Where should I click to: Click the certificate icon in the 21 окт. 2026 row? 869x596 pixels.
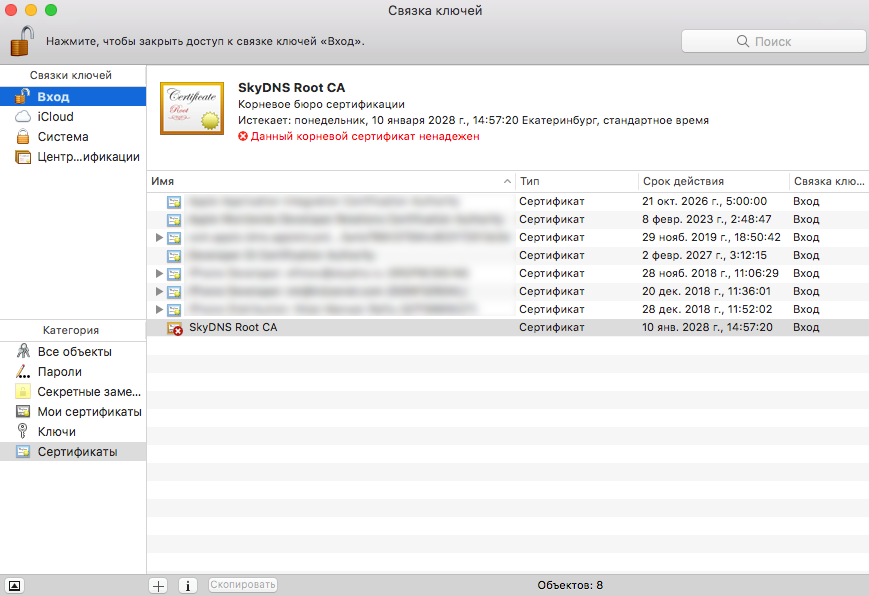point(174,202)
